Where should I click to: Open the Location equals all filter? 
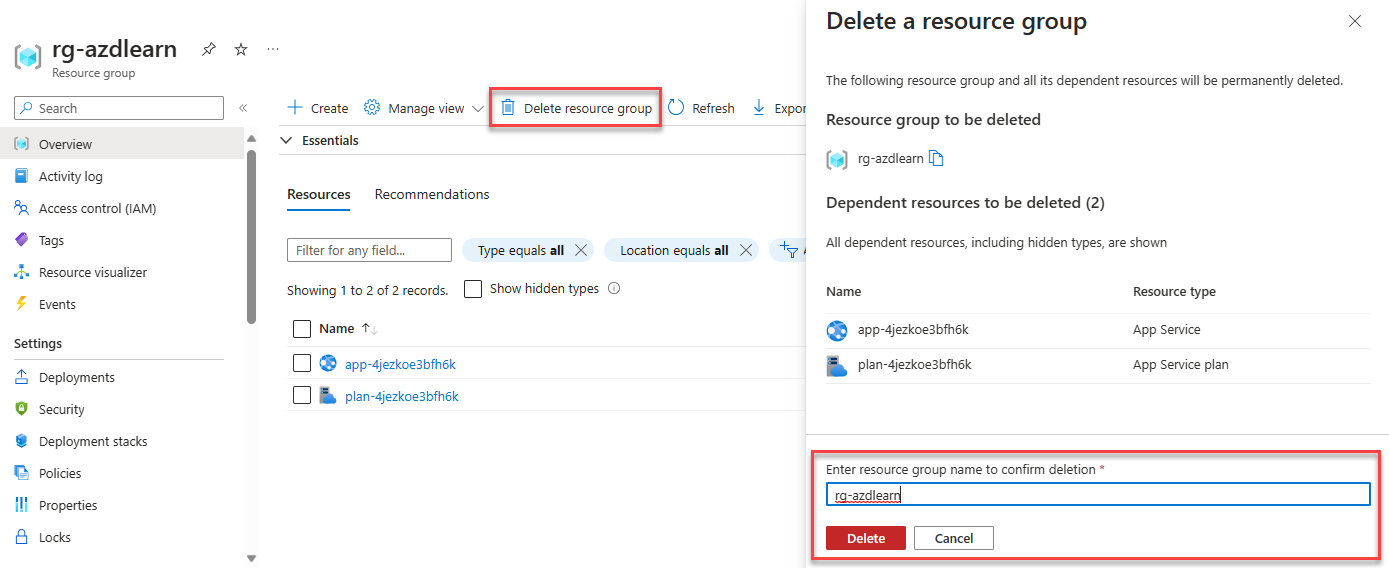tap(674, 250)
